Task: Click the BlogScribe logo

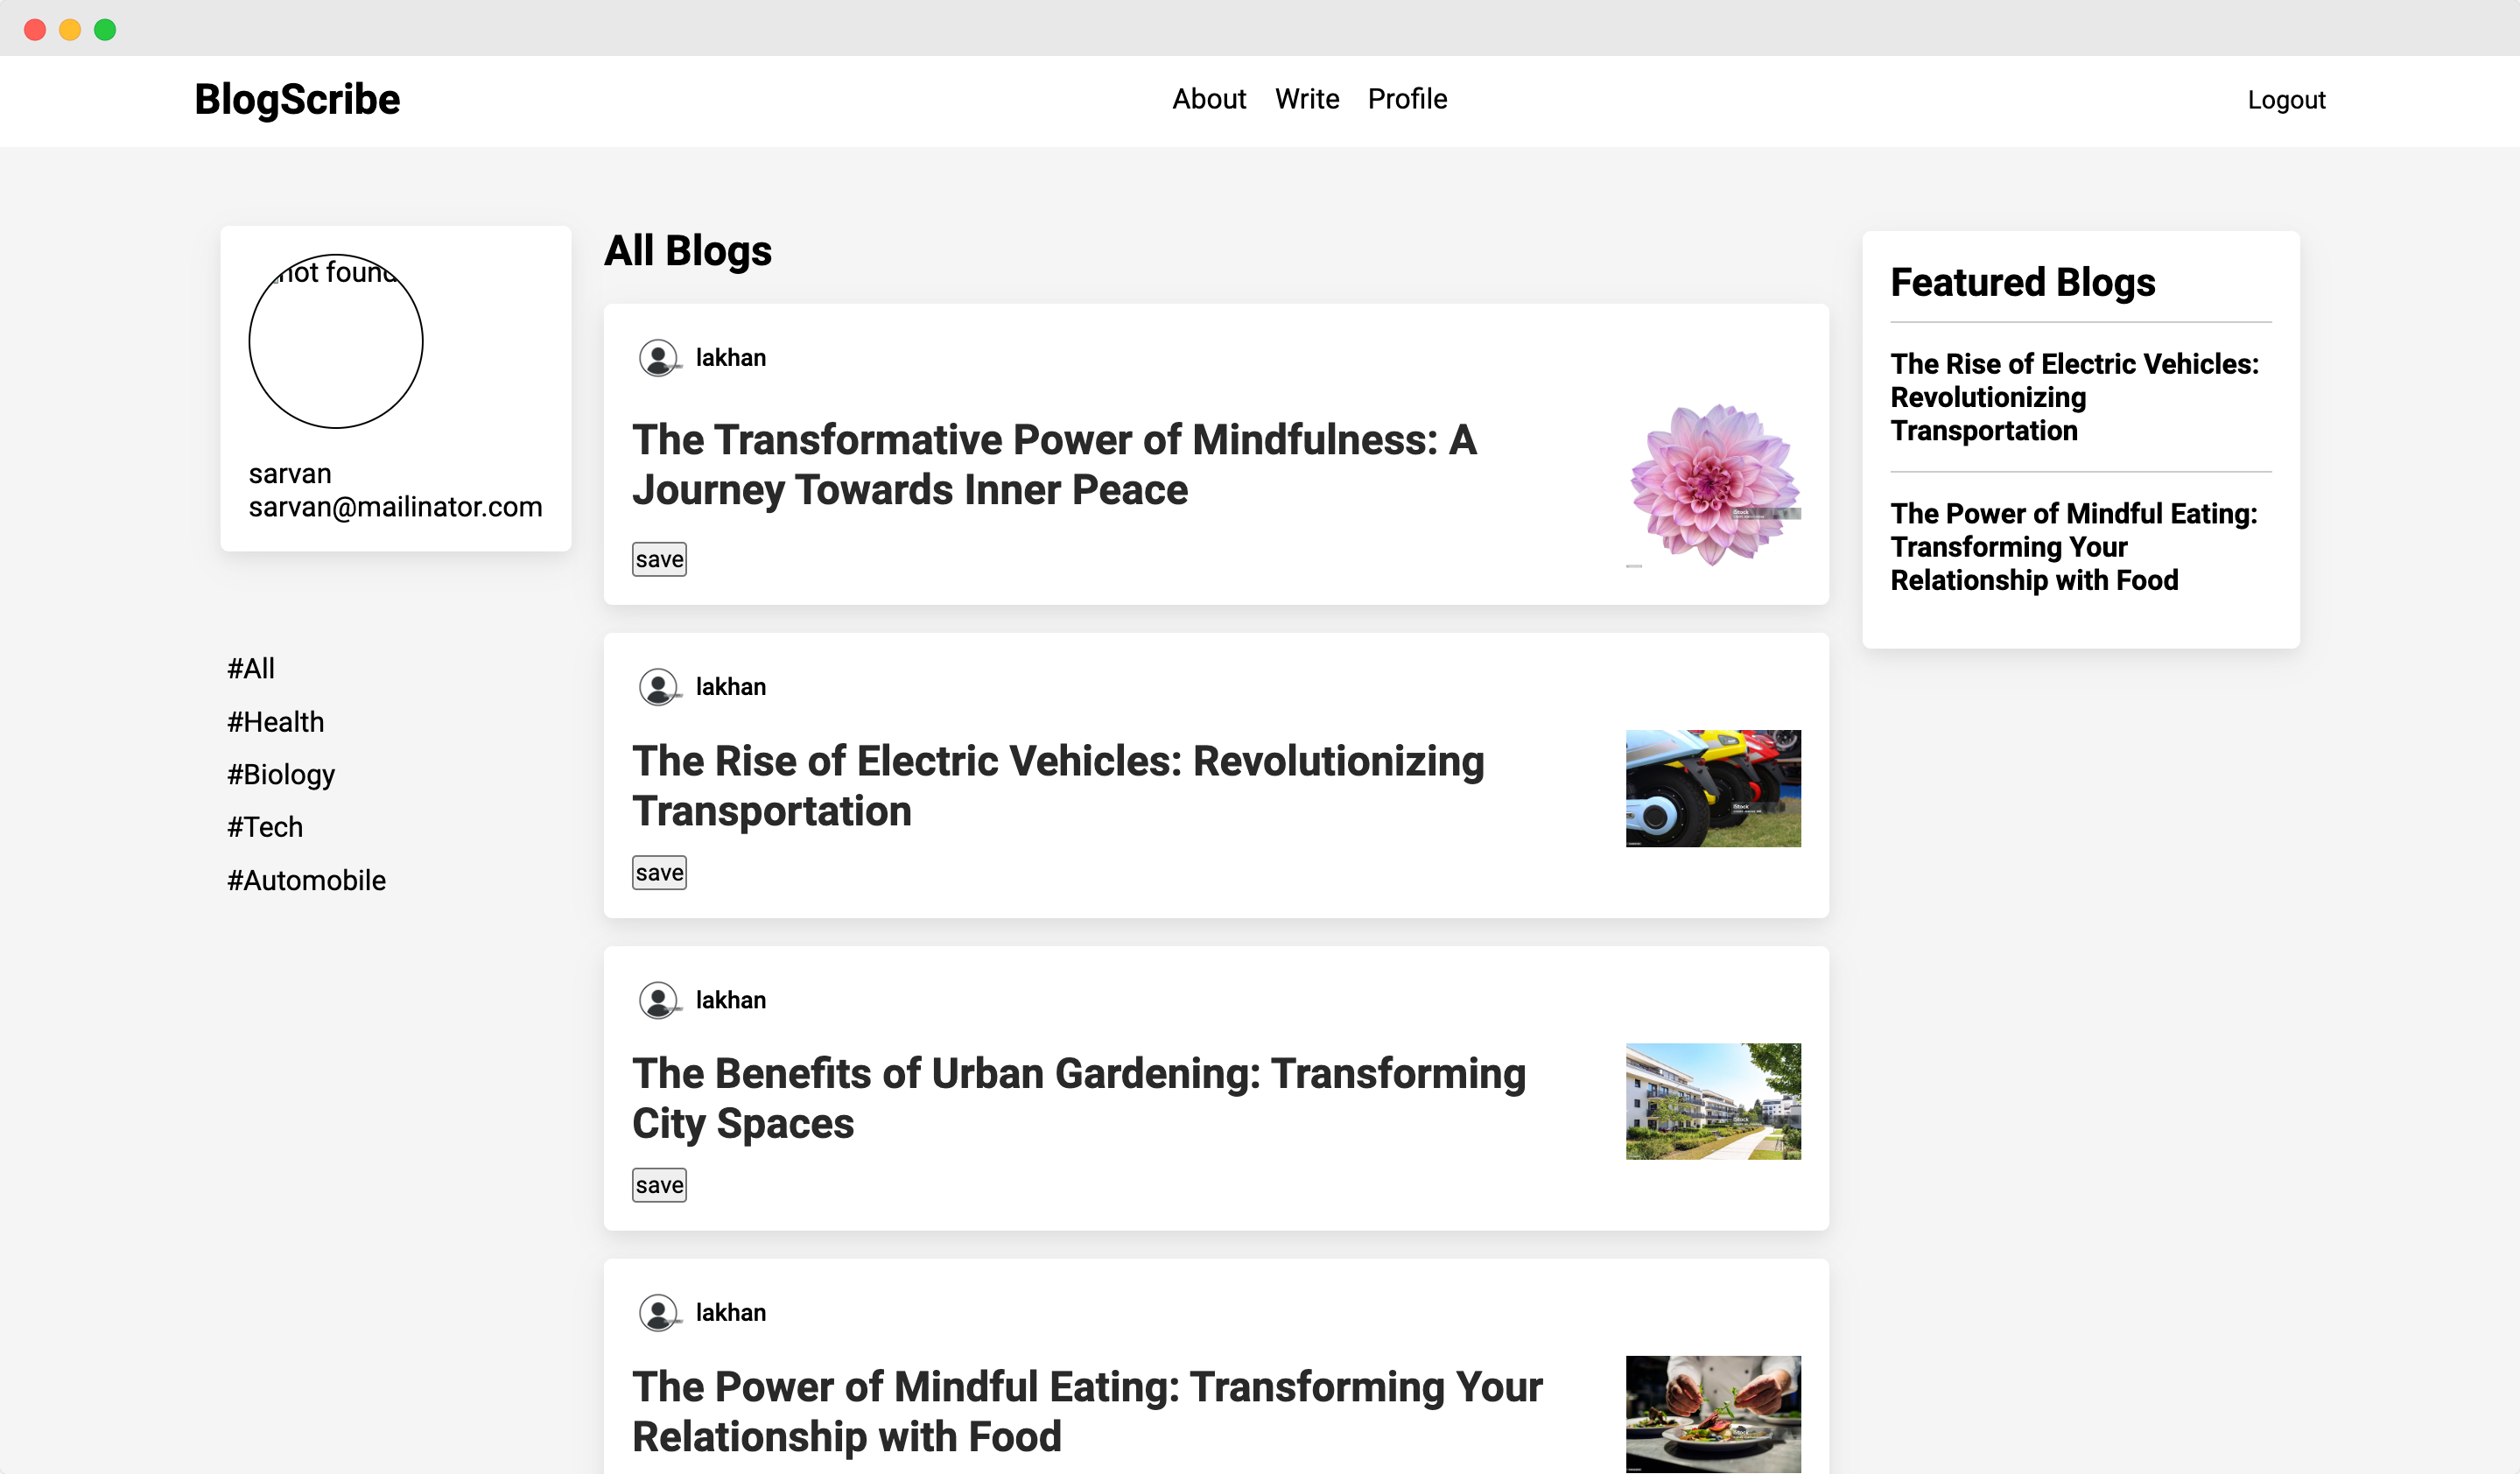Action: click(x=297, y=100)
